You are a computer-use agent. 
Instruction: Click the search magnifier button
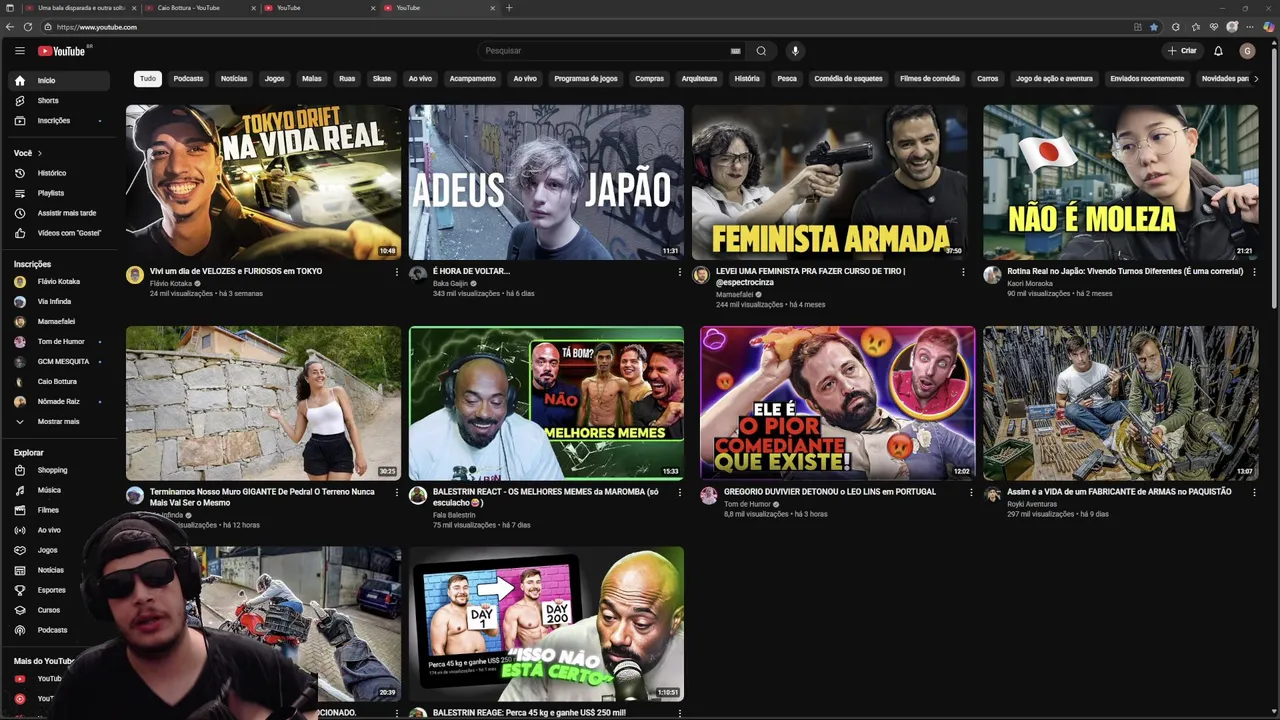point(761,51)
